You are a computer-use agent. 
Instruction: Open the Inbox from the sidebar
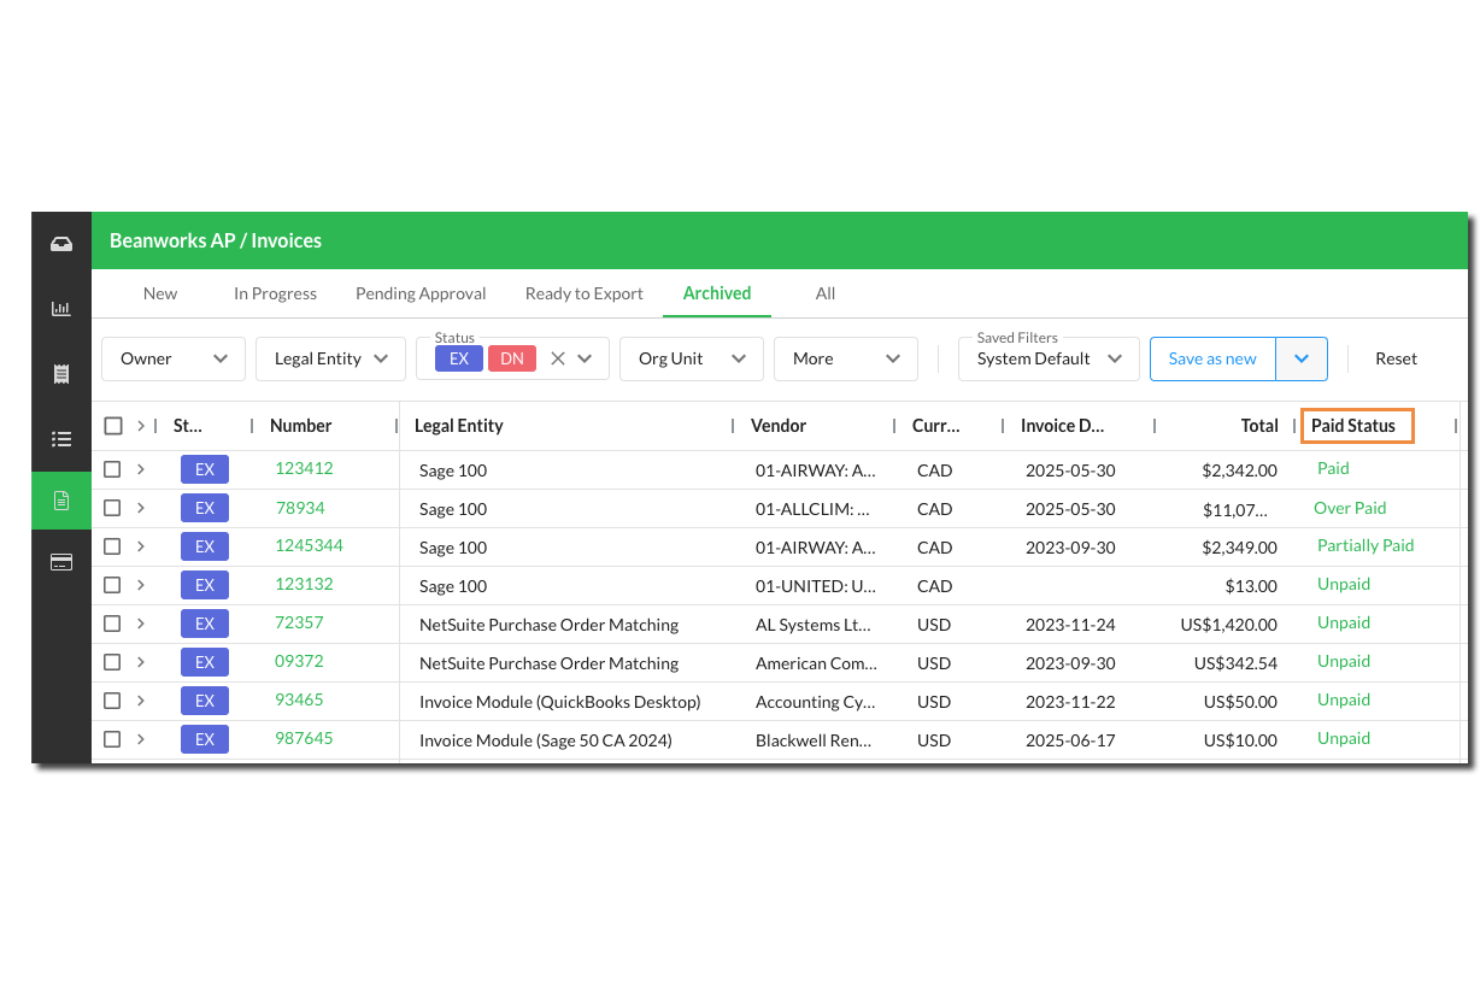(x=61, y=243)
